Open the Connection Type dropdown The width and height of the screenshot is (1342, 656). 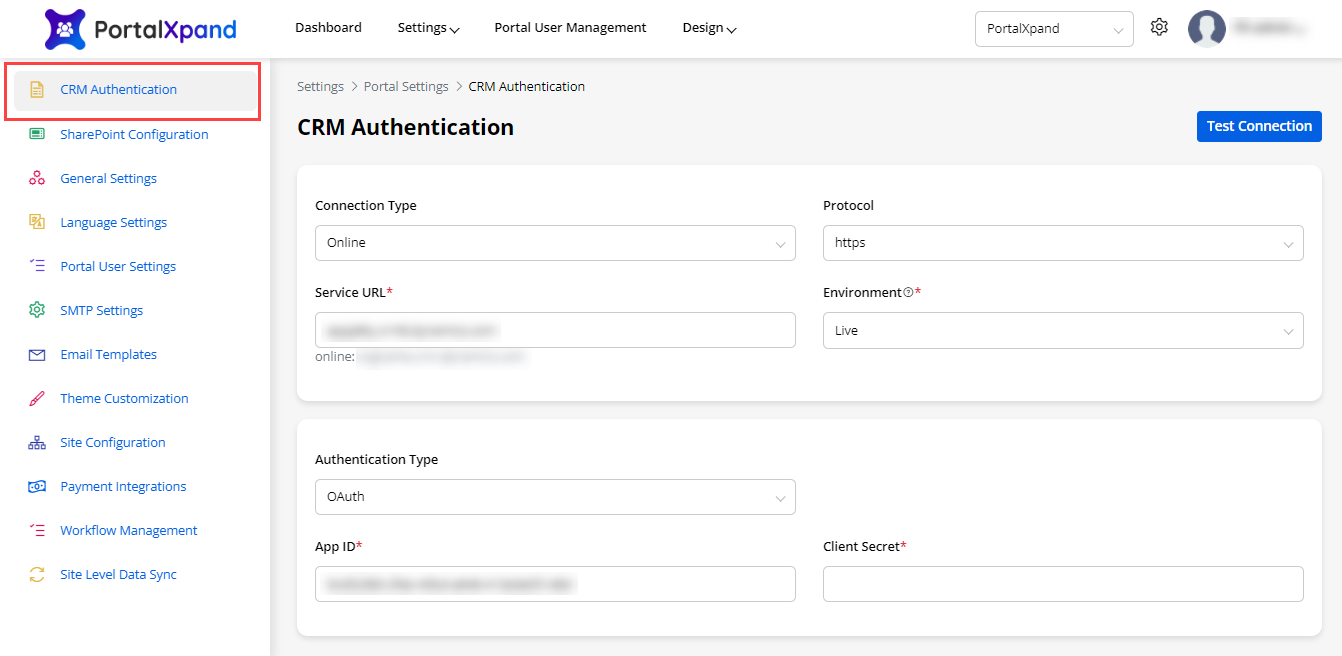(555, 243)
